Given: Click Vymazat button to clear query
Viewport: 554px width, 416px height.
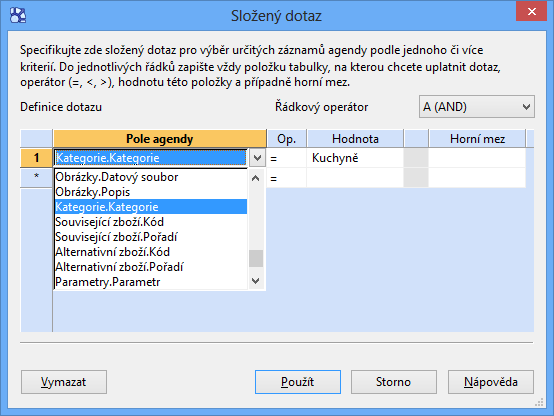Looking at the screenshot, I should point(64,382).
